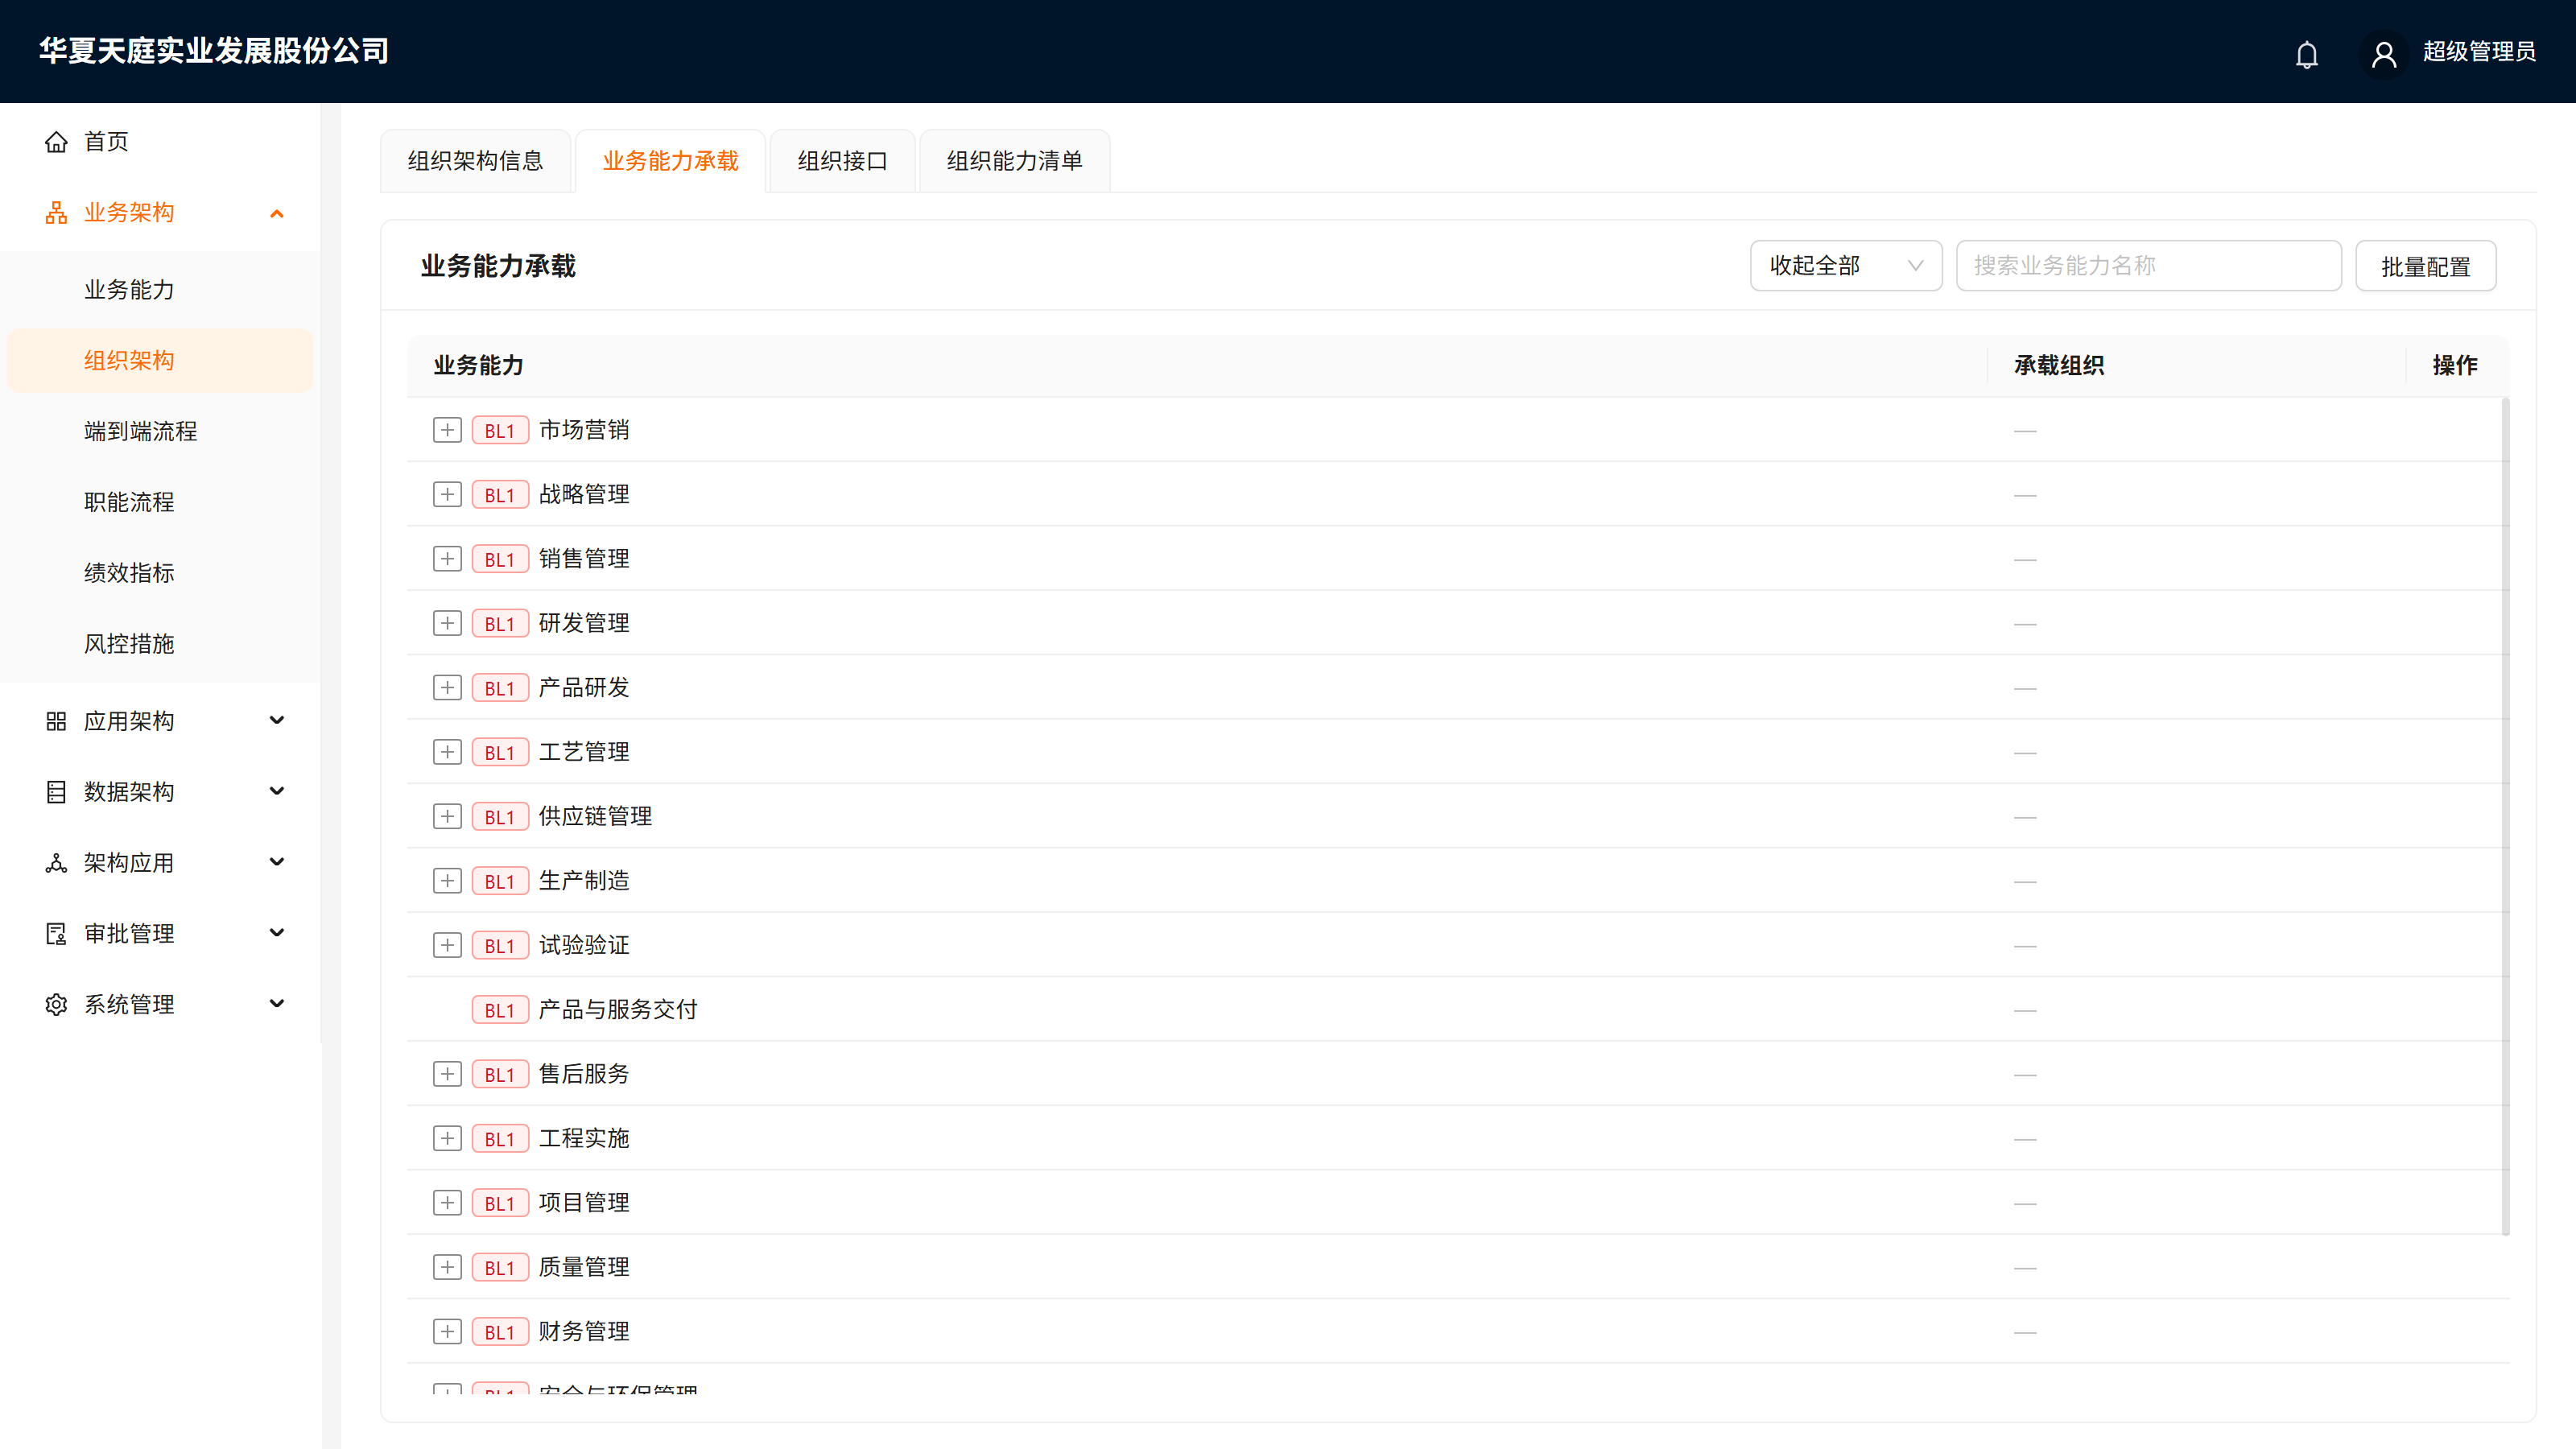Click the 审批管理 sidebar icon

56,934
